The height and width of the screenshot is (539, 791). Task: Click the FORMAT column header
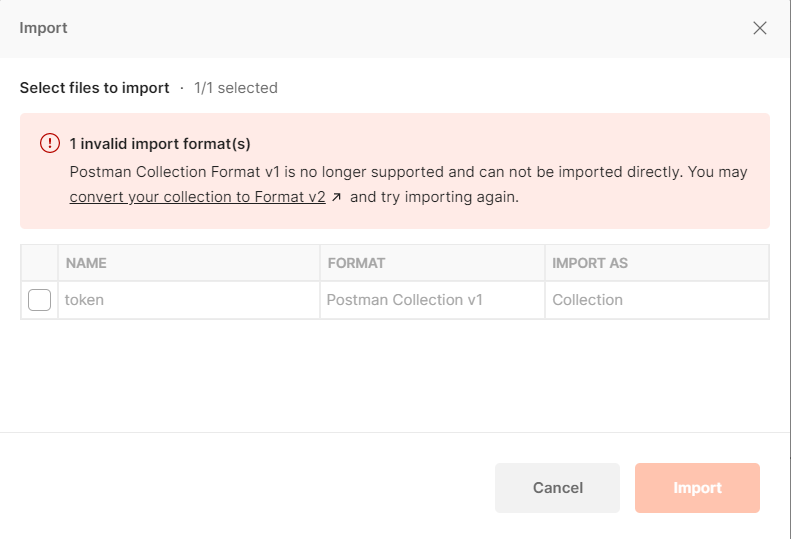[x=356, y=263]
